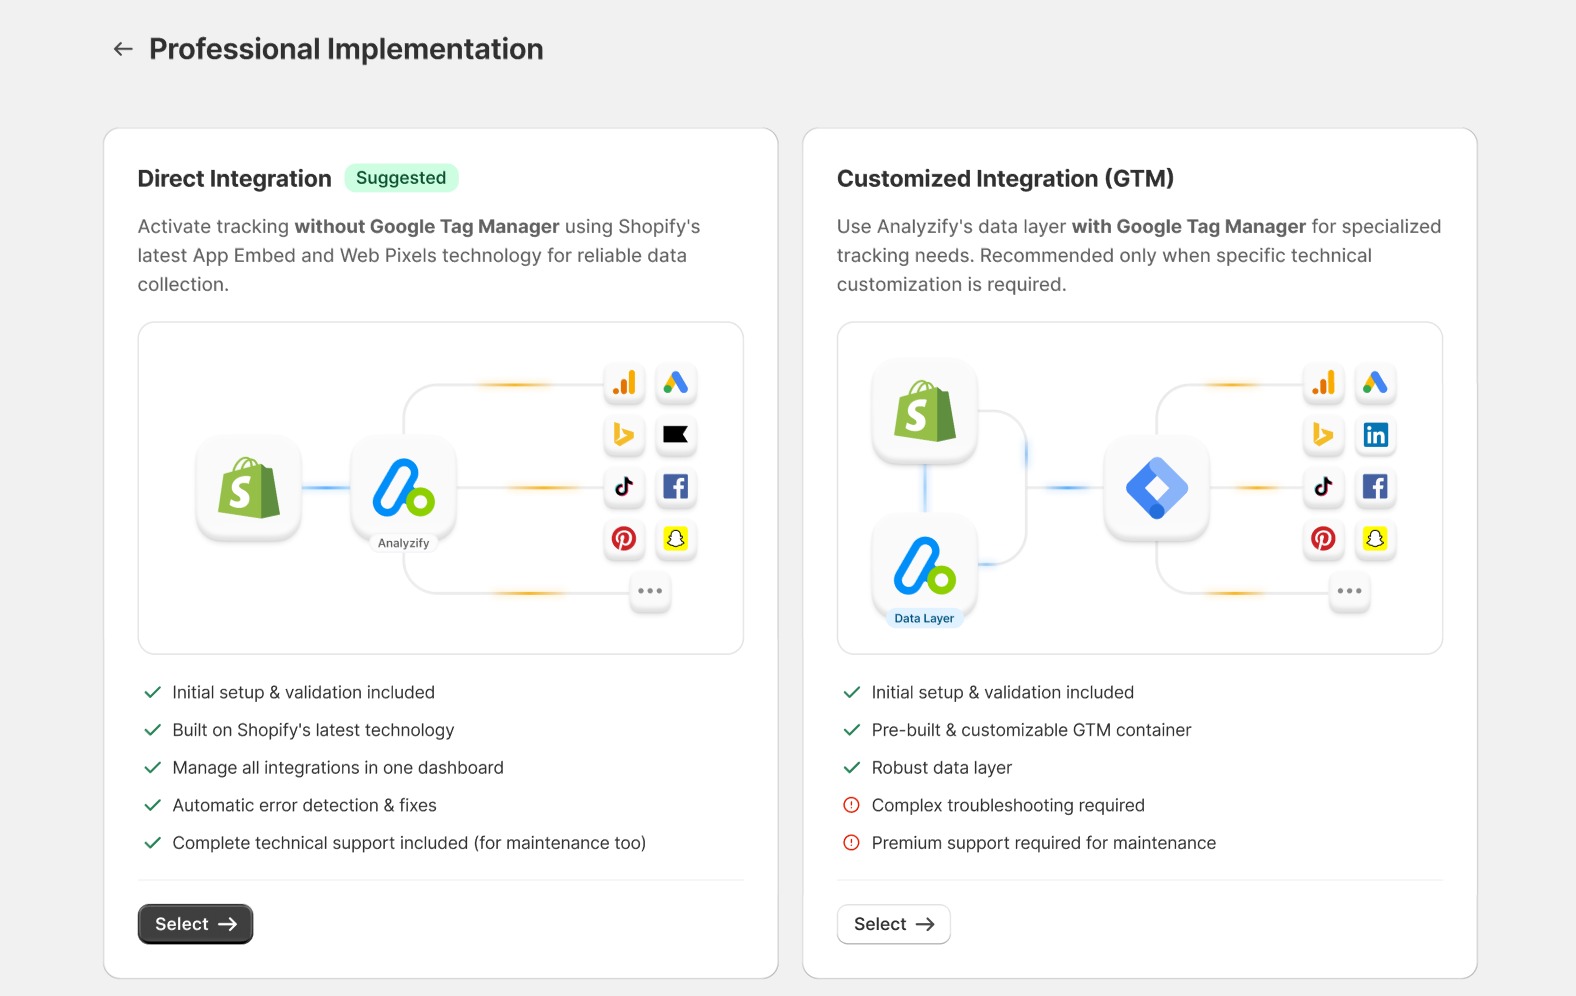Click Google Ads icon in GTM diagram
This screenshot has height=996, width=1576.
coord(1375,383)
